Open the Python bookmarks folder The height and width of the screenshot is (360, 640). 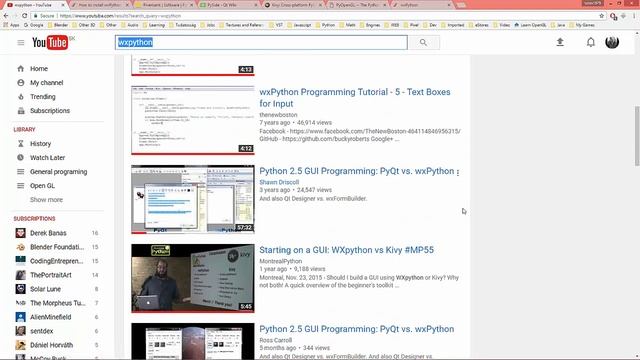coord(325,25)
